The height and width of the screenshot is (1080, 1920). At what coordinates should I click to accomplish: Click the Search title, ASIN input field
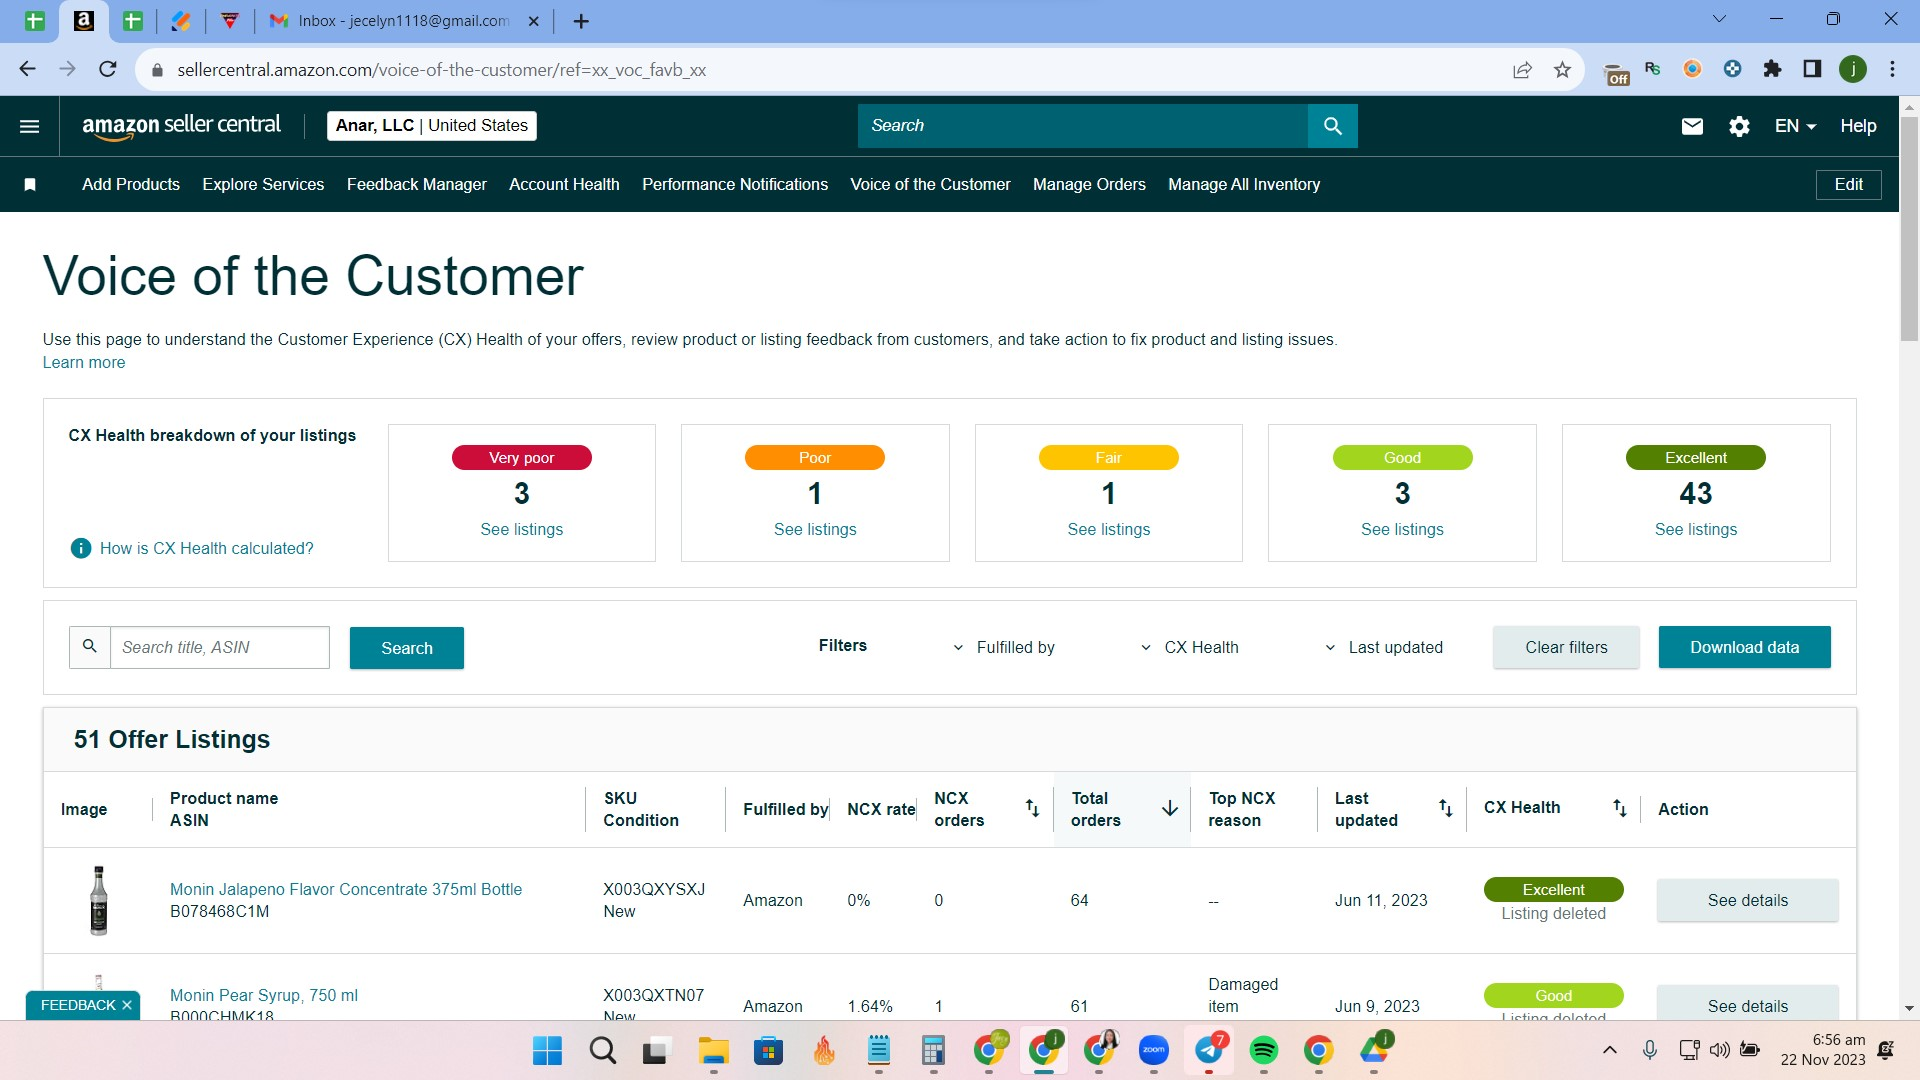[x=219, y=647]
